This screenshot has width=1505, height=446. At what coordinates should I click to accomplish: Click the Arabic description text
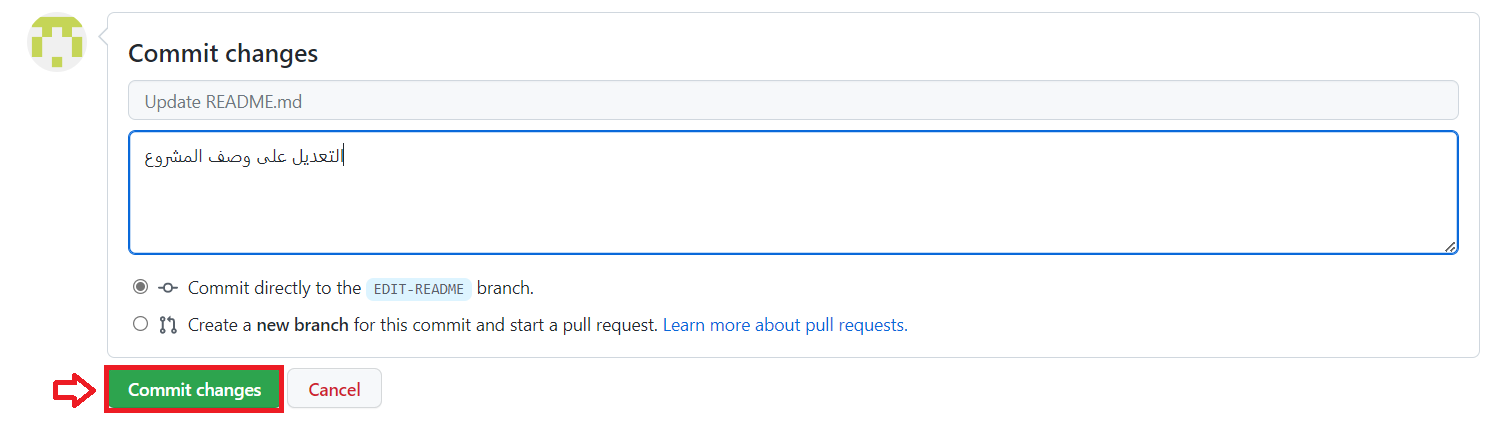[x=243, y=157]
